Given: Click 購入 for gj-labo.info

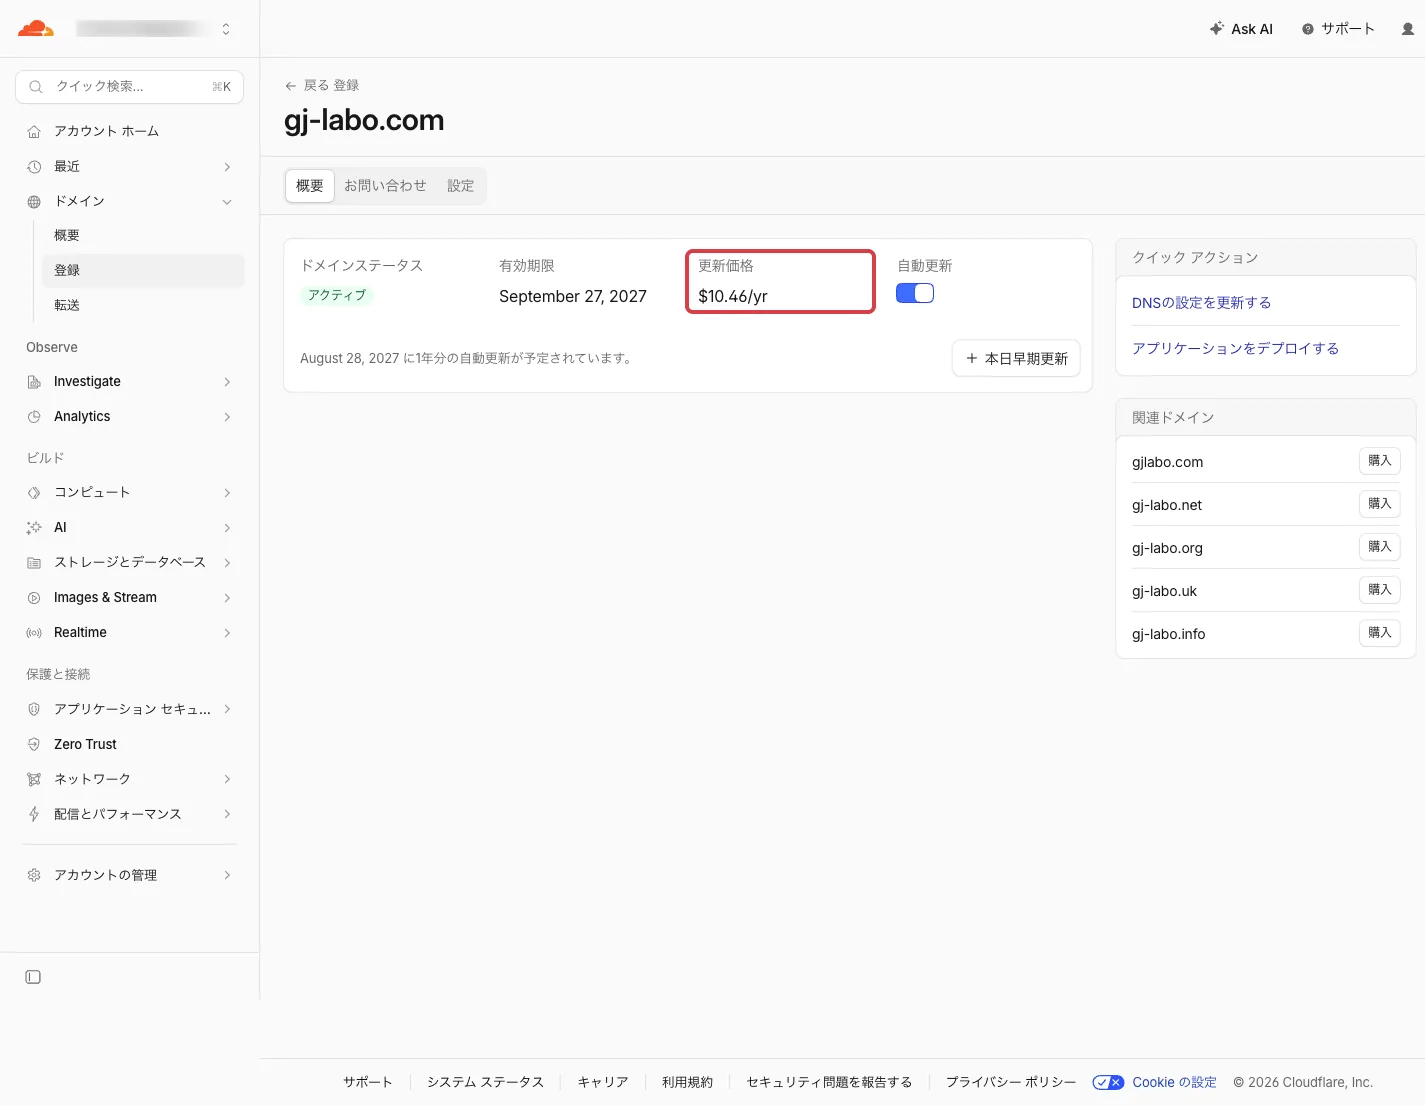Looking at the screenshot, I should coord(1380,633).
